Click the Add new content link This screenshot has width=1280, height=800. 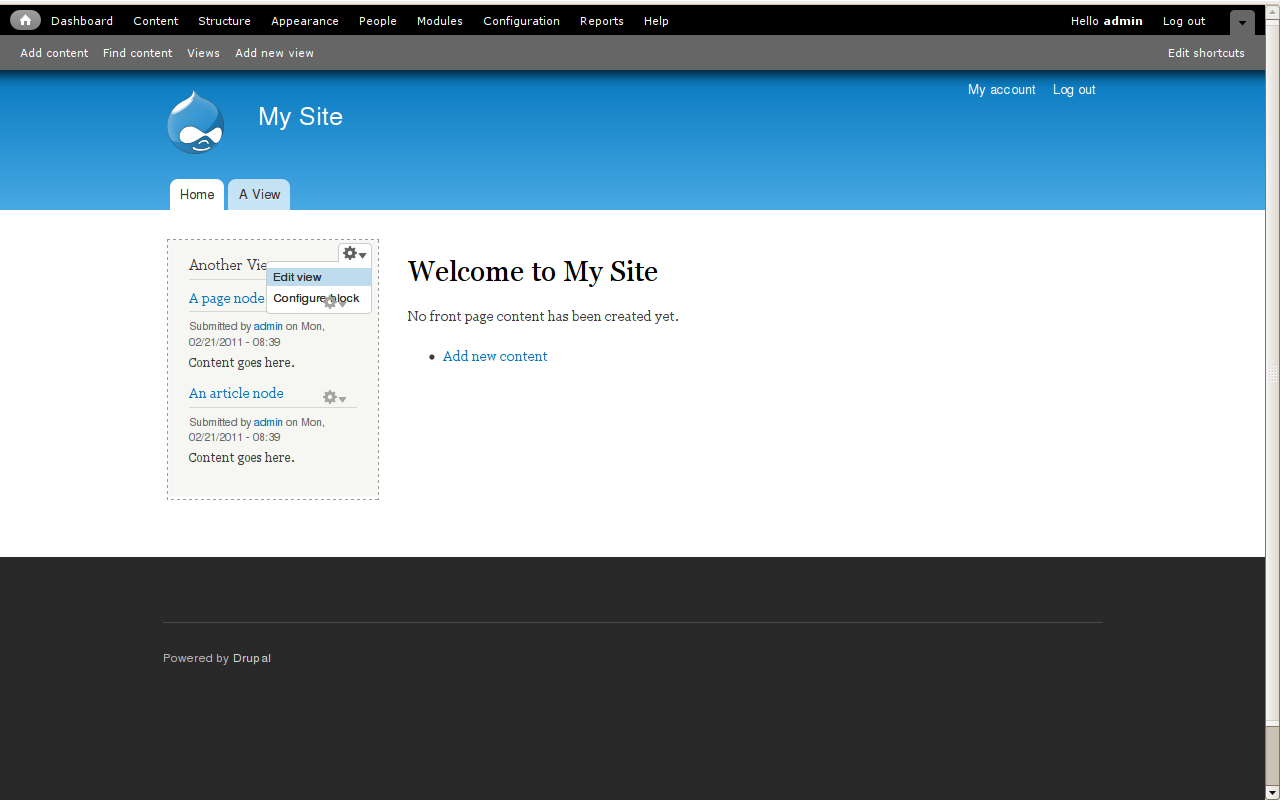[x=495, y=356]
